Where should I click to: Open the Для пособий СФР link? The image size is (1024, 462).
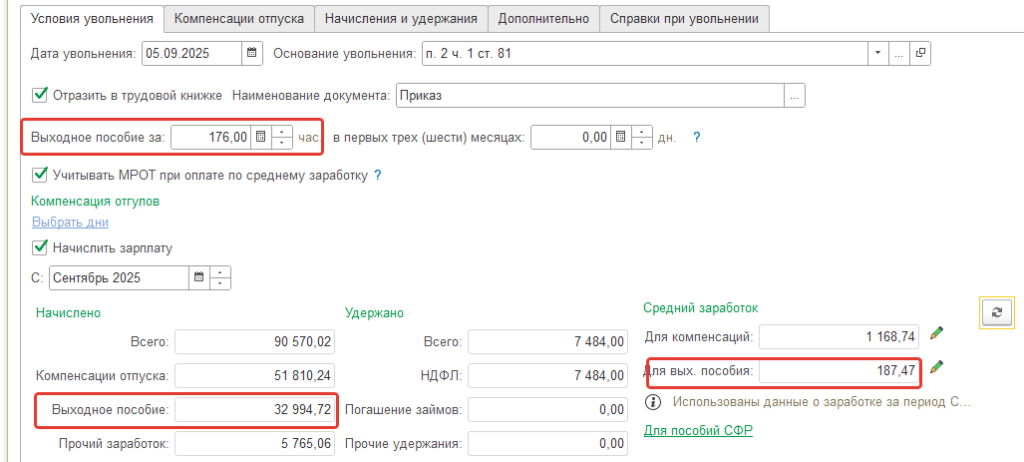697,431
